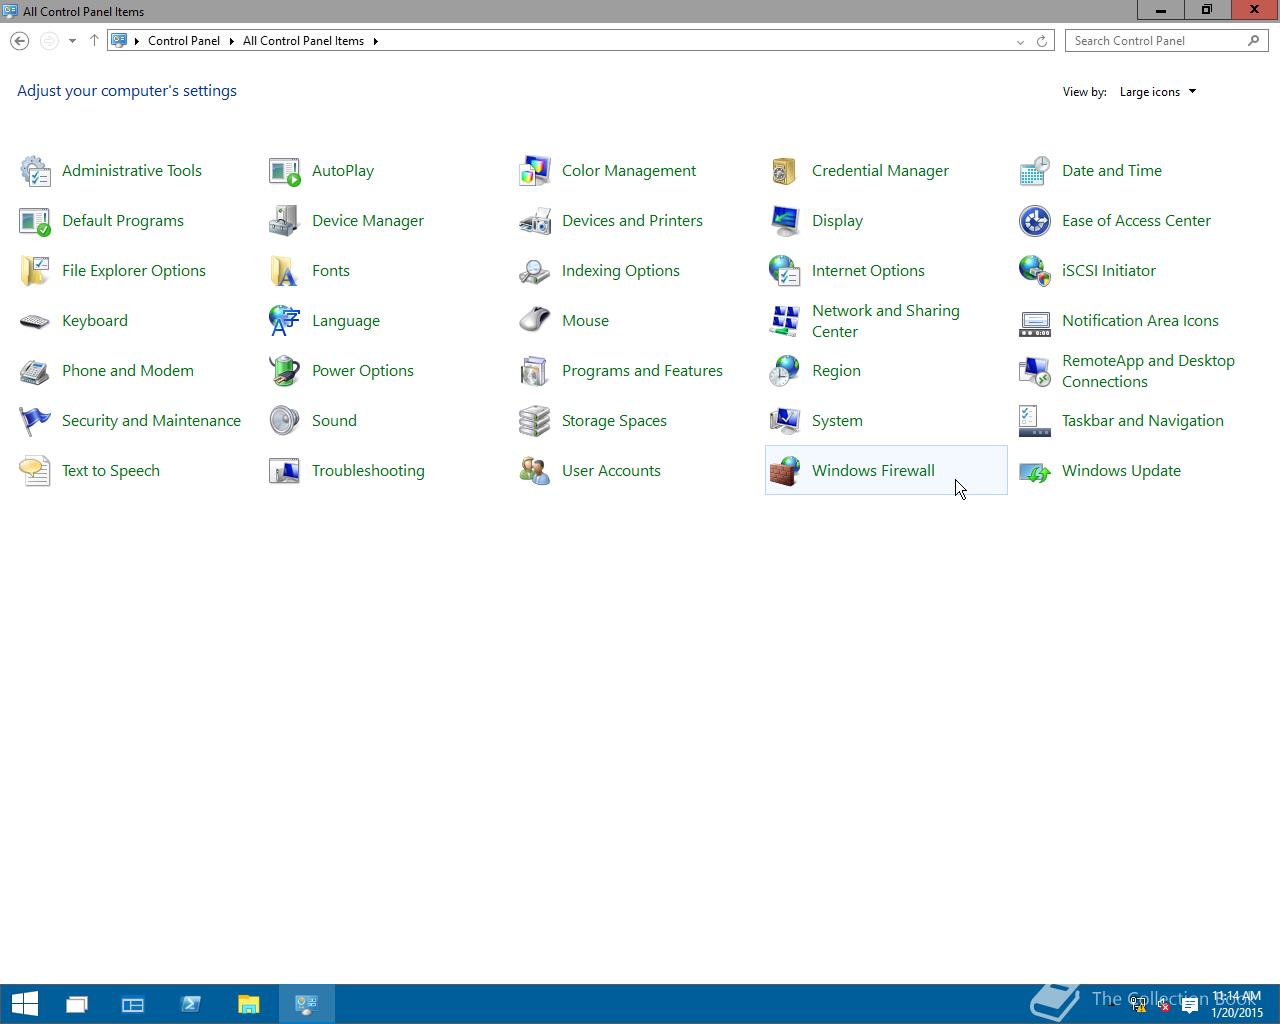
Task: Open Server Manager from the taskbar
Action: (133, 1004)
